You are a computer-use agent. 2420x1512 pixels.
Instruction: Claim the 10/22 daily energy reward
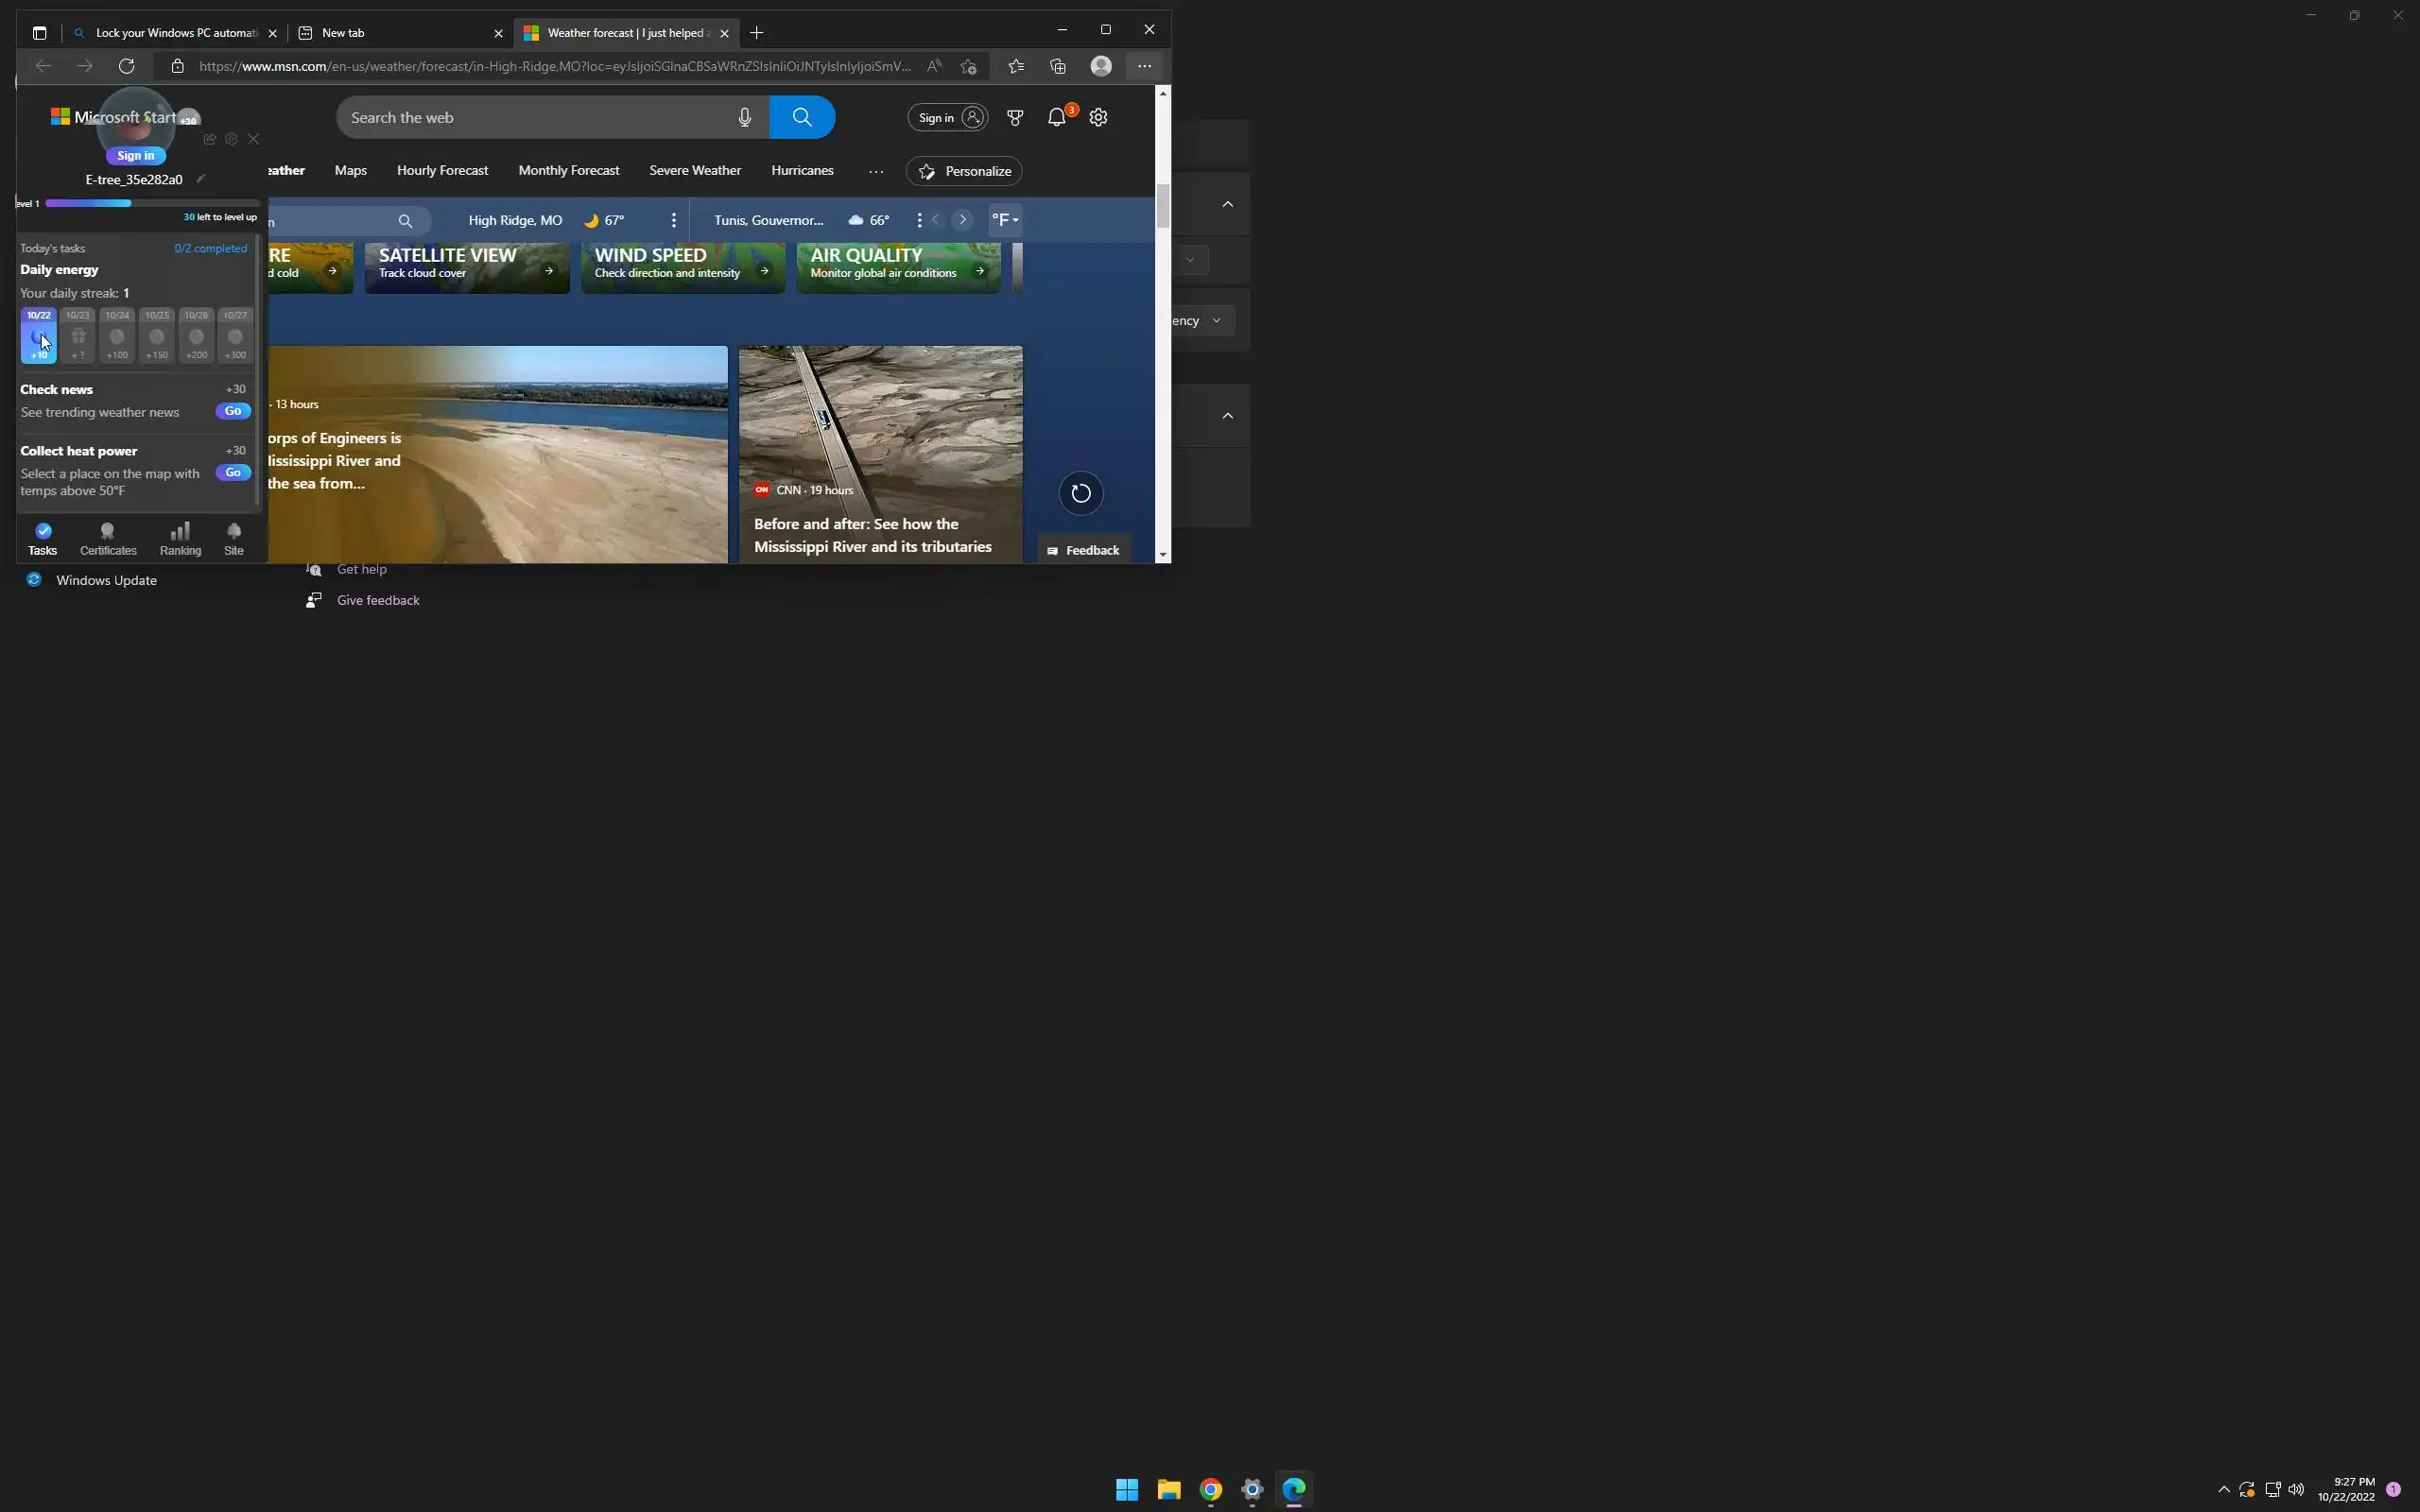[39, 336]
